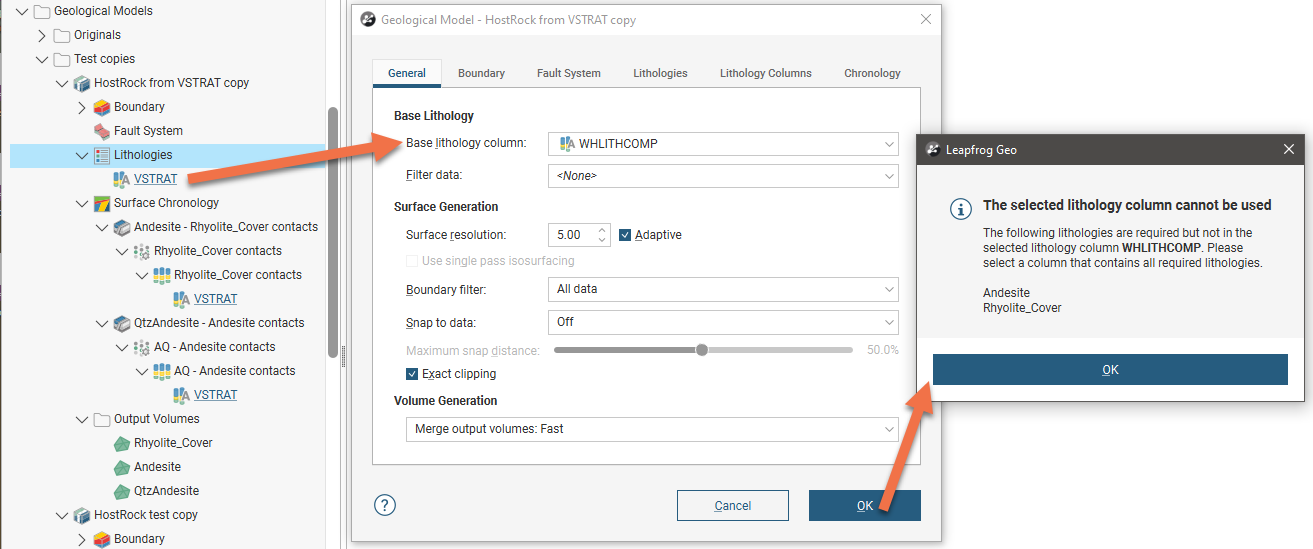Open the Snap to data dropdown
The image size is (1313, 549).
(723, 322)
